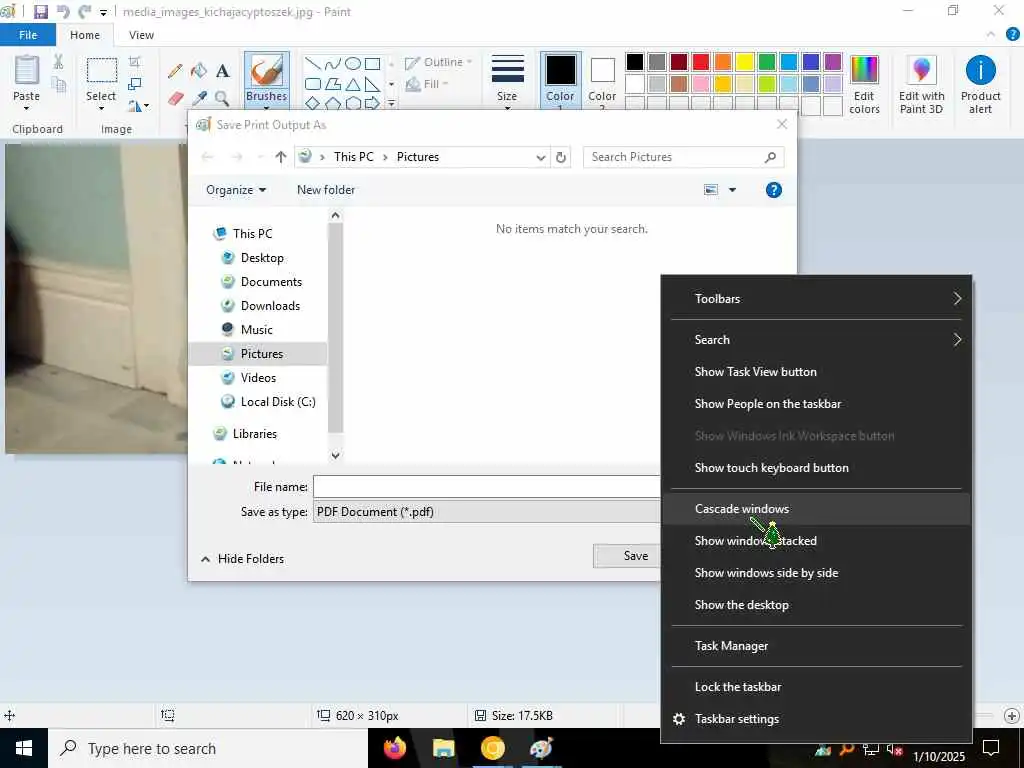Collapse folders with Hide Folders

click(x=242, y=558)
